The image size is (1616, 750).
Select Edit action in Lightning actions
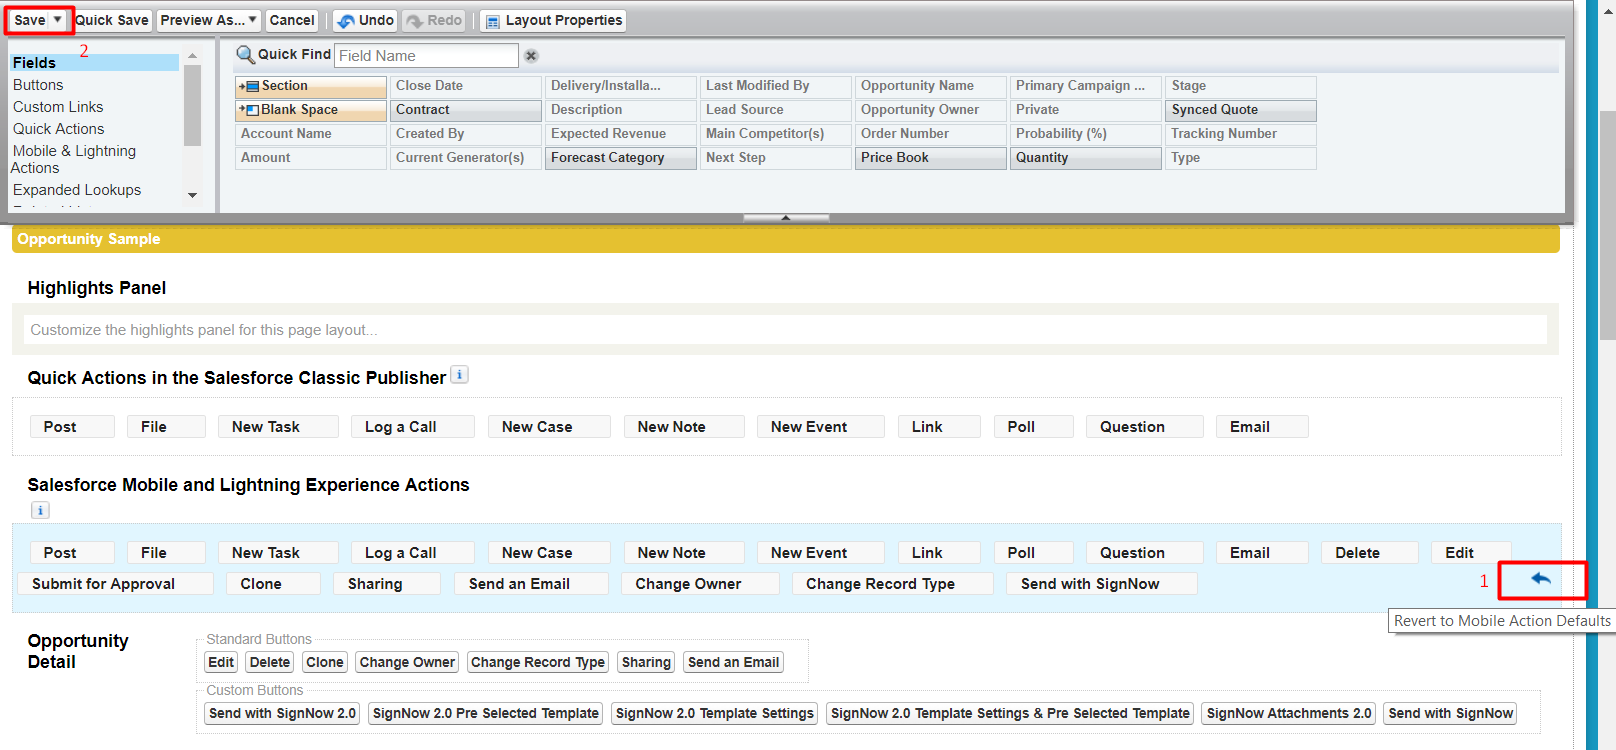coord(1471,553)
